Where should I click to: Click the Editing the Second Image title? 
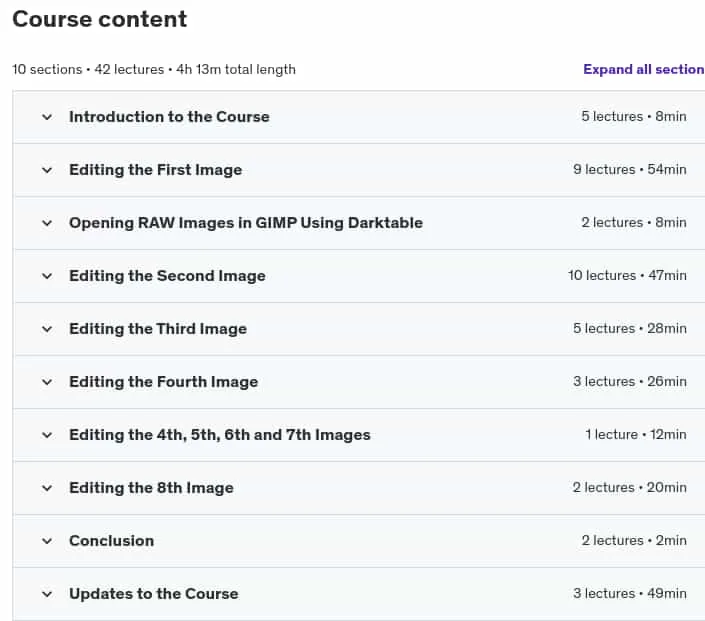click(167, 276)
